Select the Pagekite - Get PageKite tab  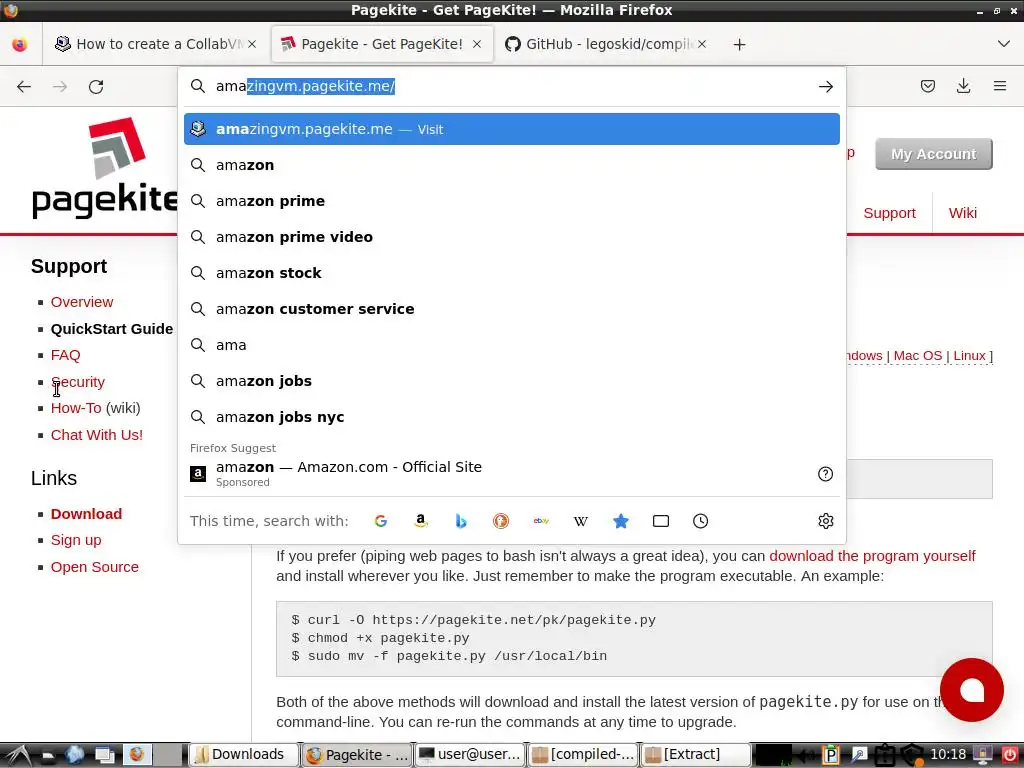coord(381,44)
